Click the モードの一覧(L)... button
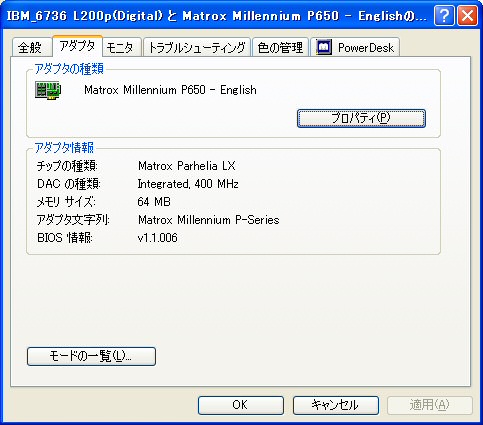483x425 pixels. coord(91,356)
